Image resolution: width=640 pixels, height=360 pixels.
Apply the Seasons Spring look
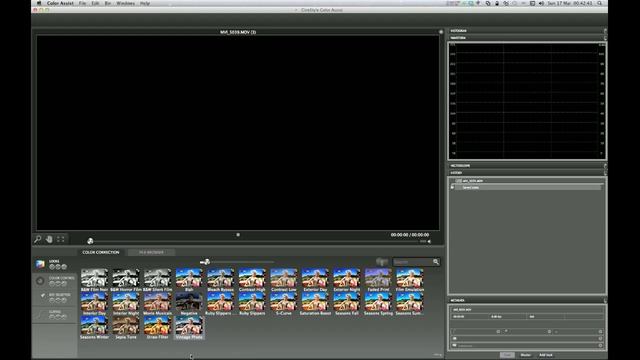(x=378, y=303)
